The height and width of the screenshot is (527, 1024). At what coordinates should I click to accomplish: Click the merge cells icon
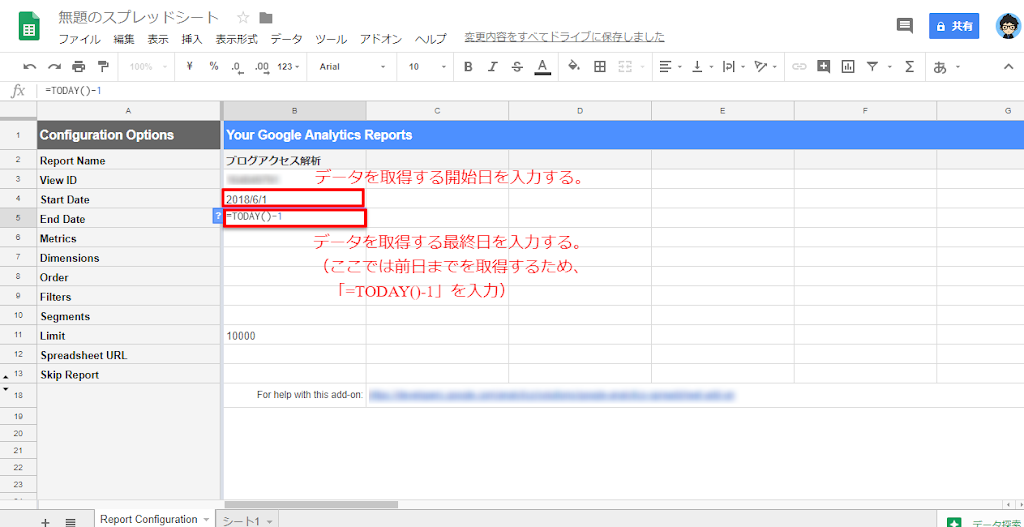625,67
